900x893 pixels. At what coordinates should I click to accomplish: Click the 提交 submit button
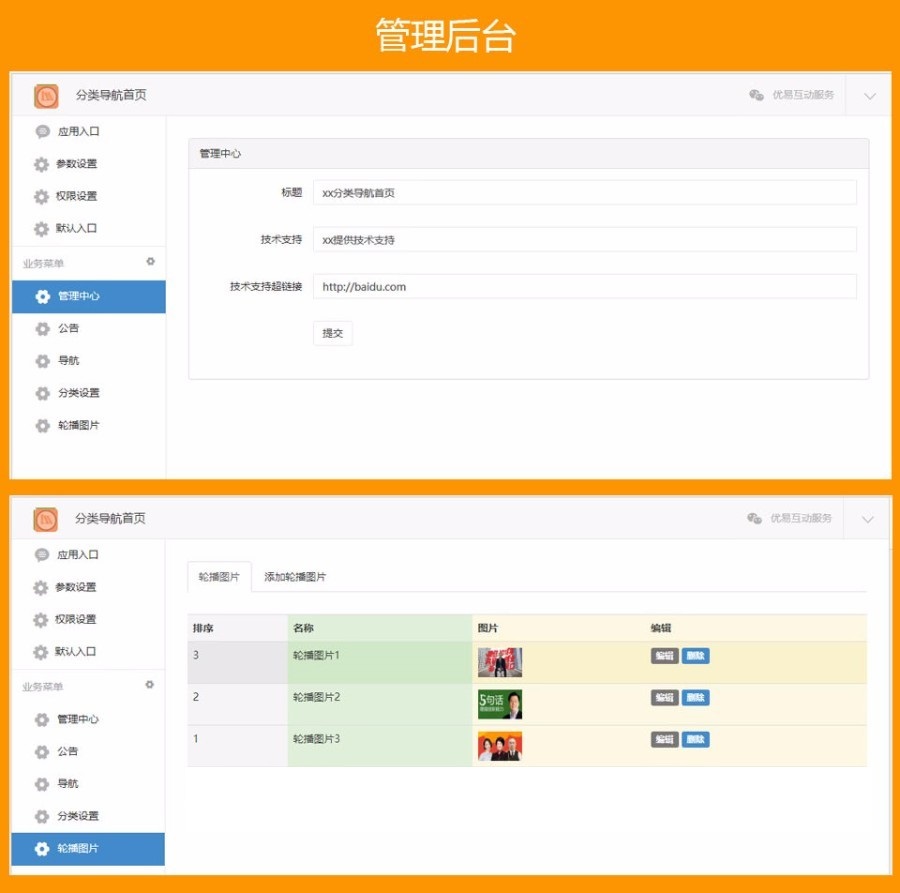332,333
